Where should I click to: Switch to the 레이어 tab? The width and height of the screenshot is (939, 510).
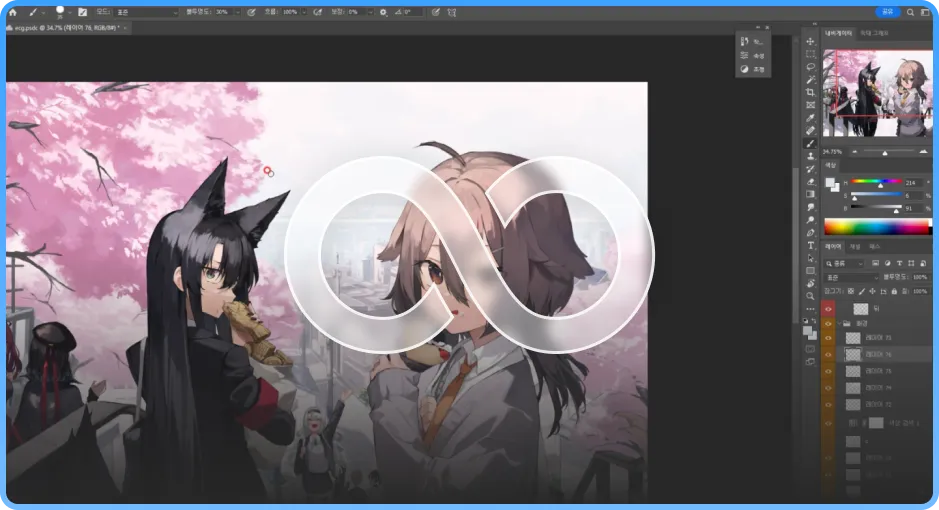pyautogui.click(x=833, y=247)
